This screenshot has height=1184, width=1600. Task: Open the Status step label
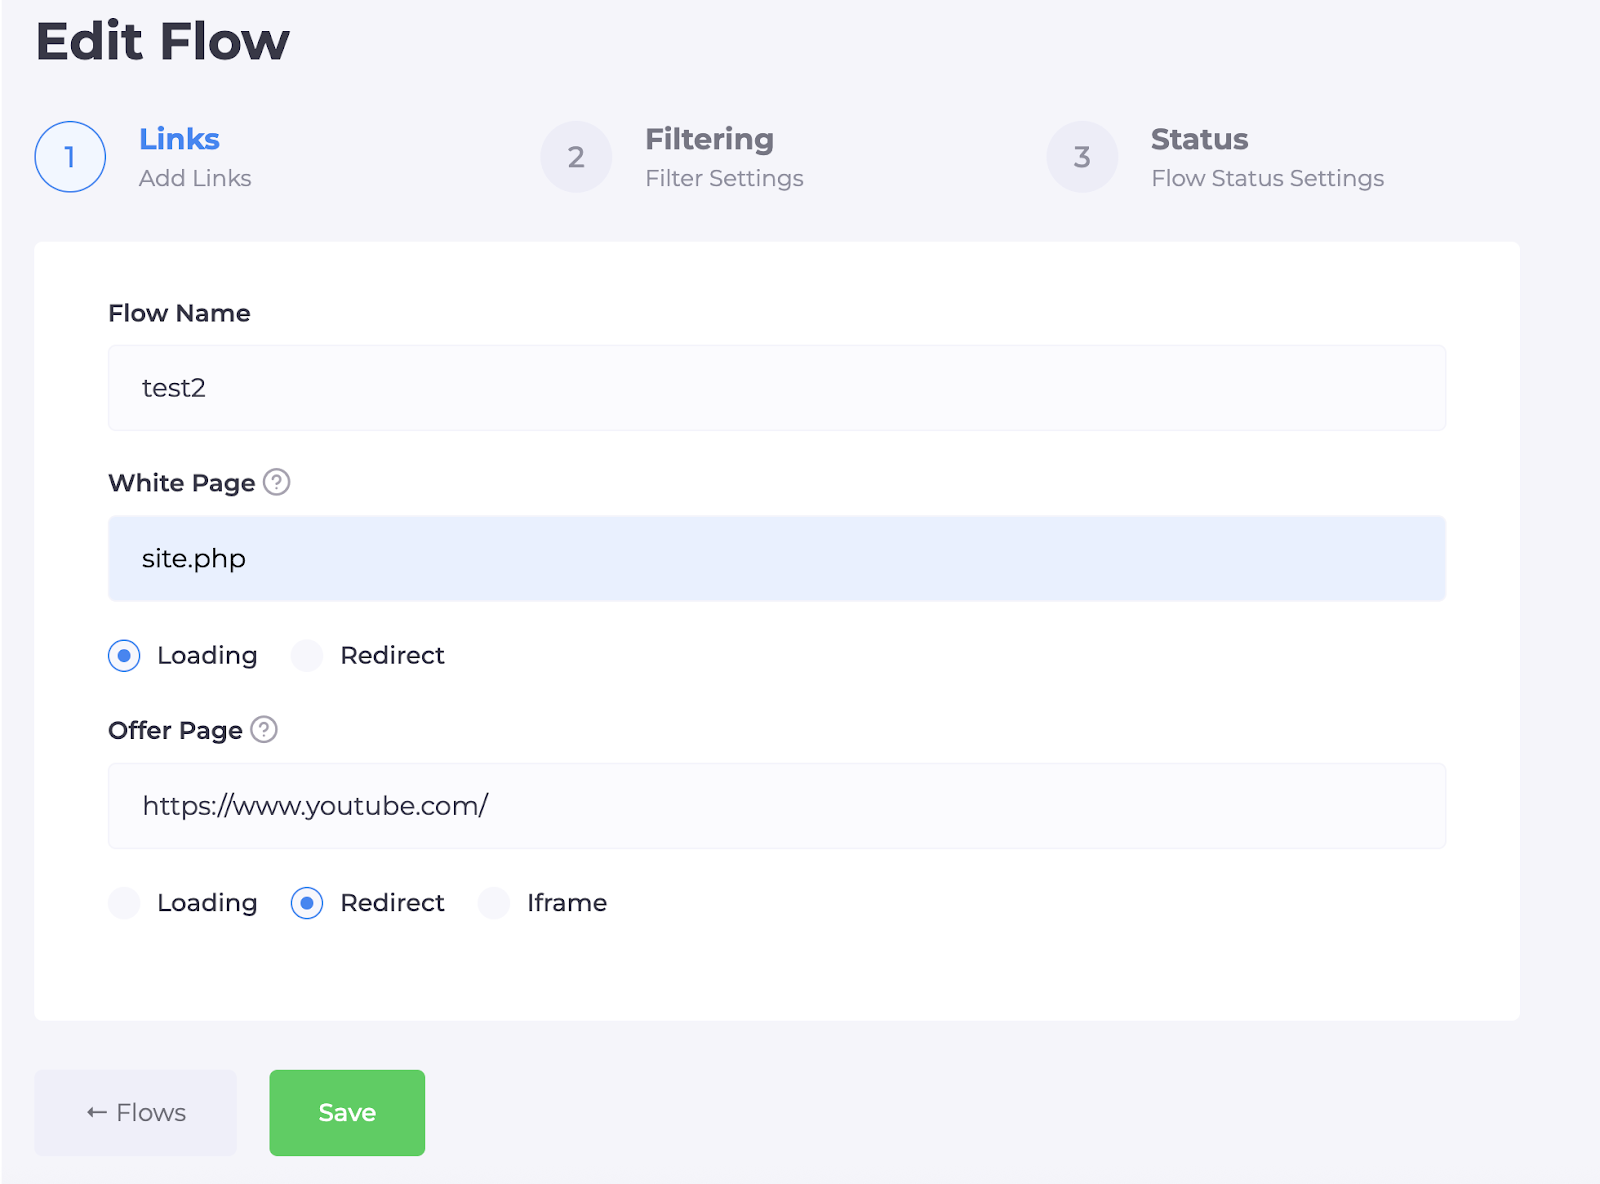[1199, 139]
